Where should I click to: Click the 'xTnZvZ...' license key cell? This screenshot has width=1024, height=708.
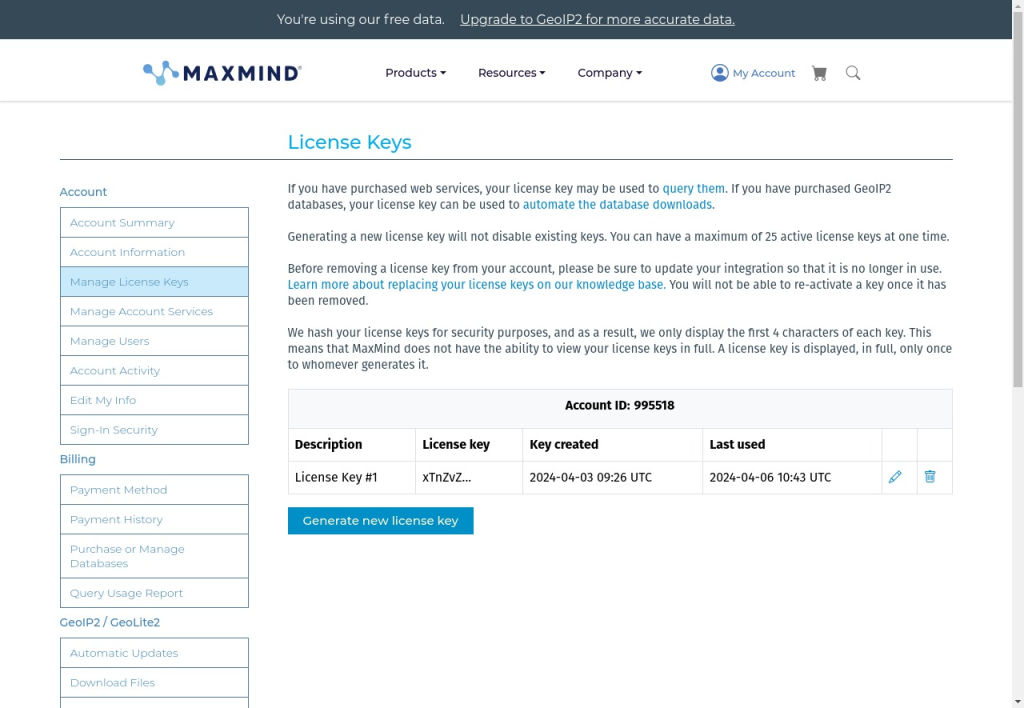click(x=469, y=477)
